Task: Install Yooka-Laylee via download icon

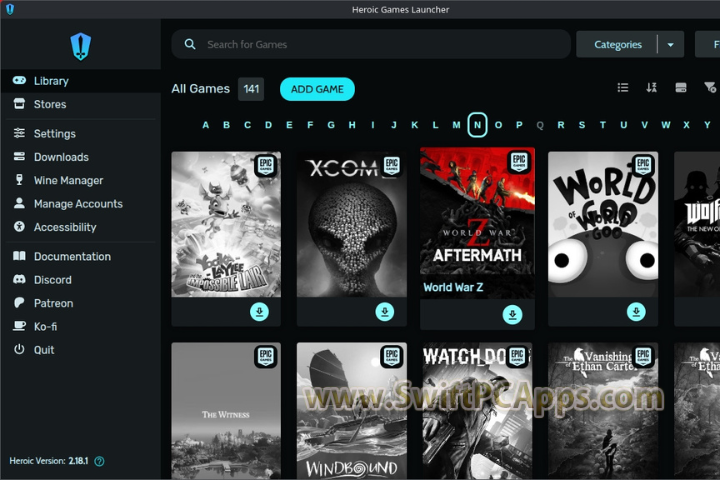Action: point(259,312)
